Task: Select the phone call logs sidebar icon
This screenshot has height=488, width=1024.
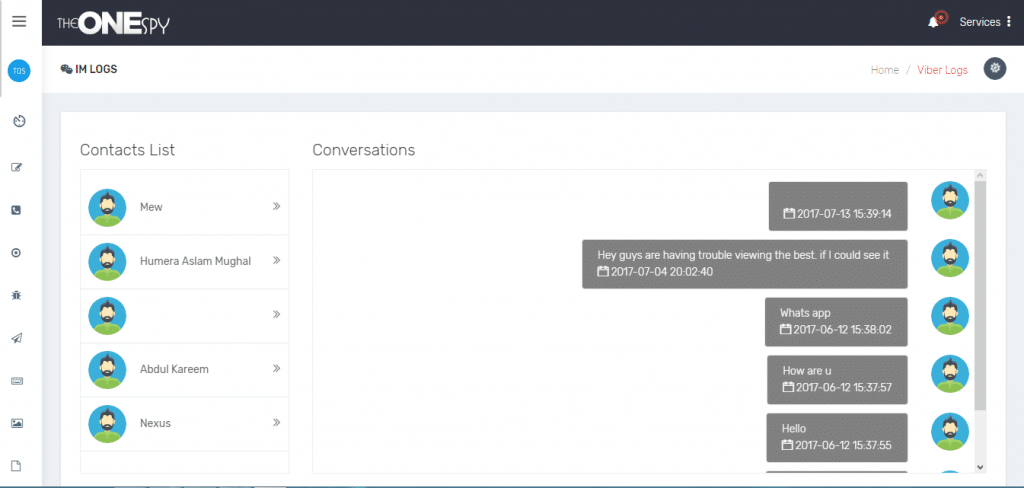Action: [x=16, y=210]
